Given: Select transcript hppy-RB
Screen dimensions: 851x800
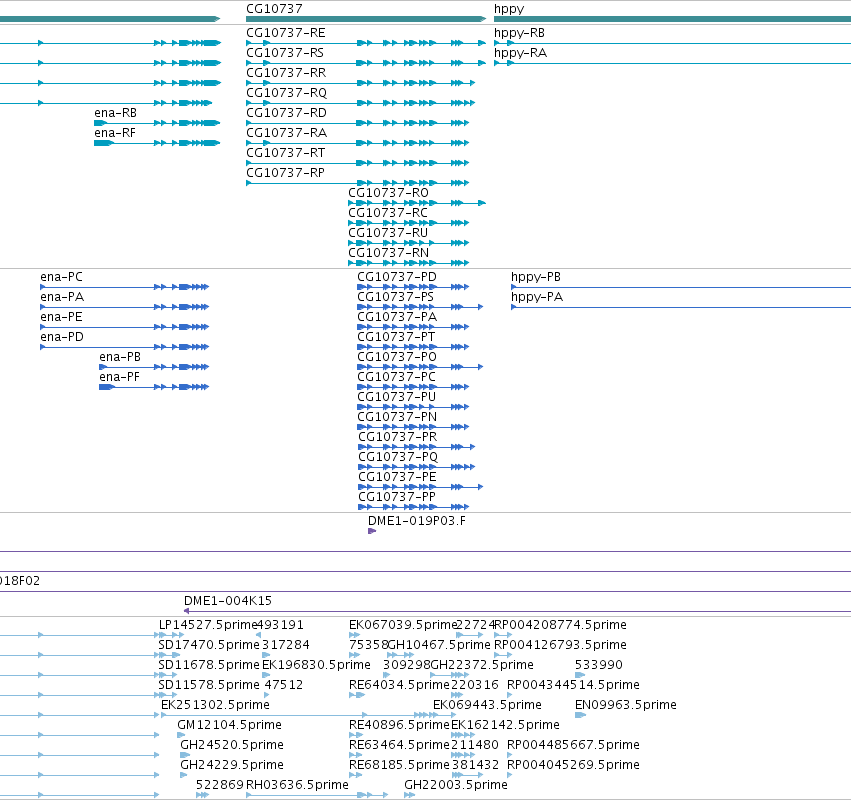Looking at the screenshot, I should [519, 33].
